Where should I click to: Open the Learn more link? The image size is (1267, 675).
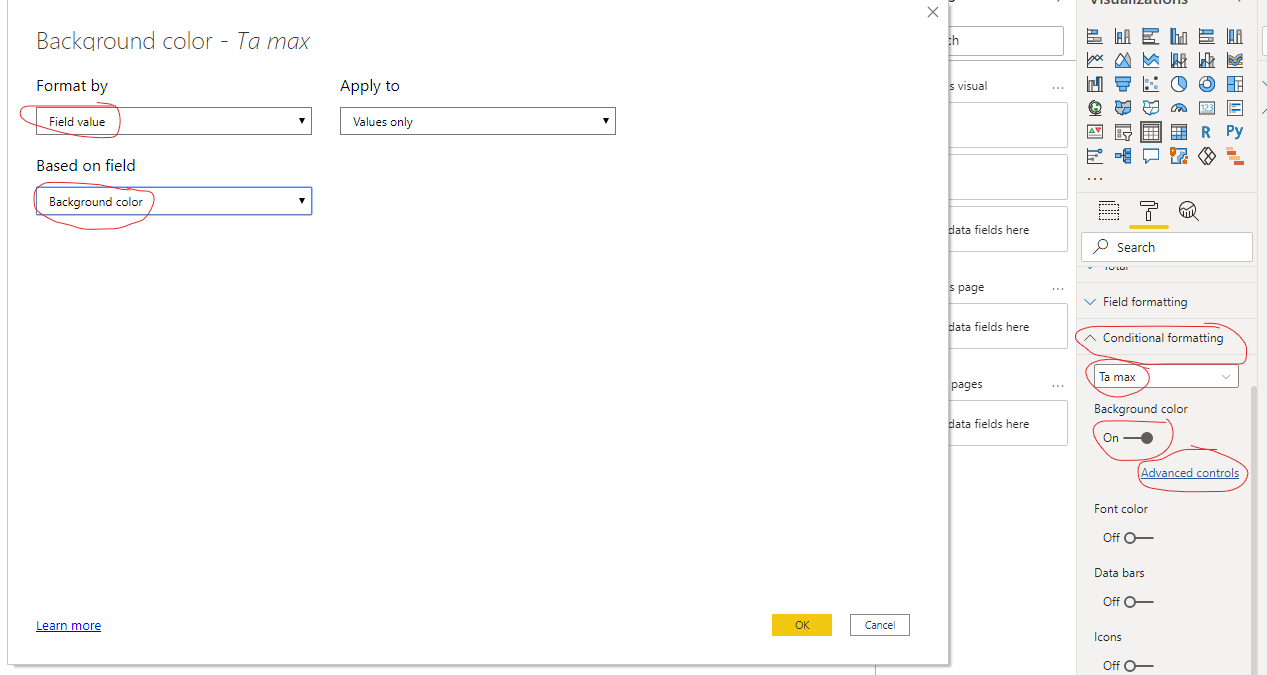point(68,626)
